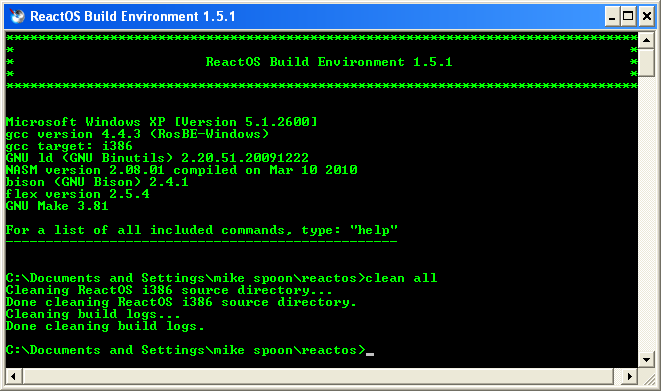The height and width of the screenshot is (391, 661).
Task: Click the vertical scrollbar down arrow
Action: click(646, 360)
